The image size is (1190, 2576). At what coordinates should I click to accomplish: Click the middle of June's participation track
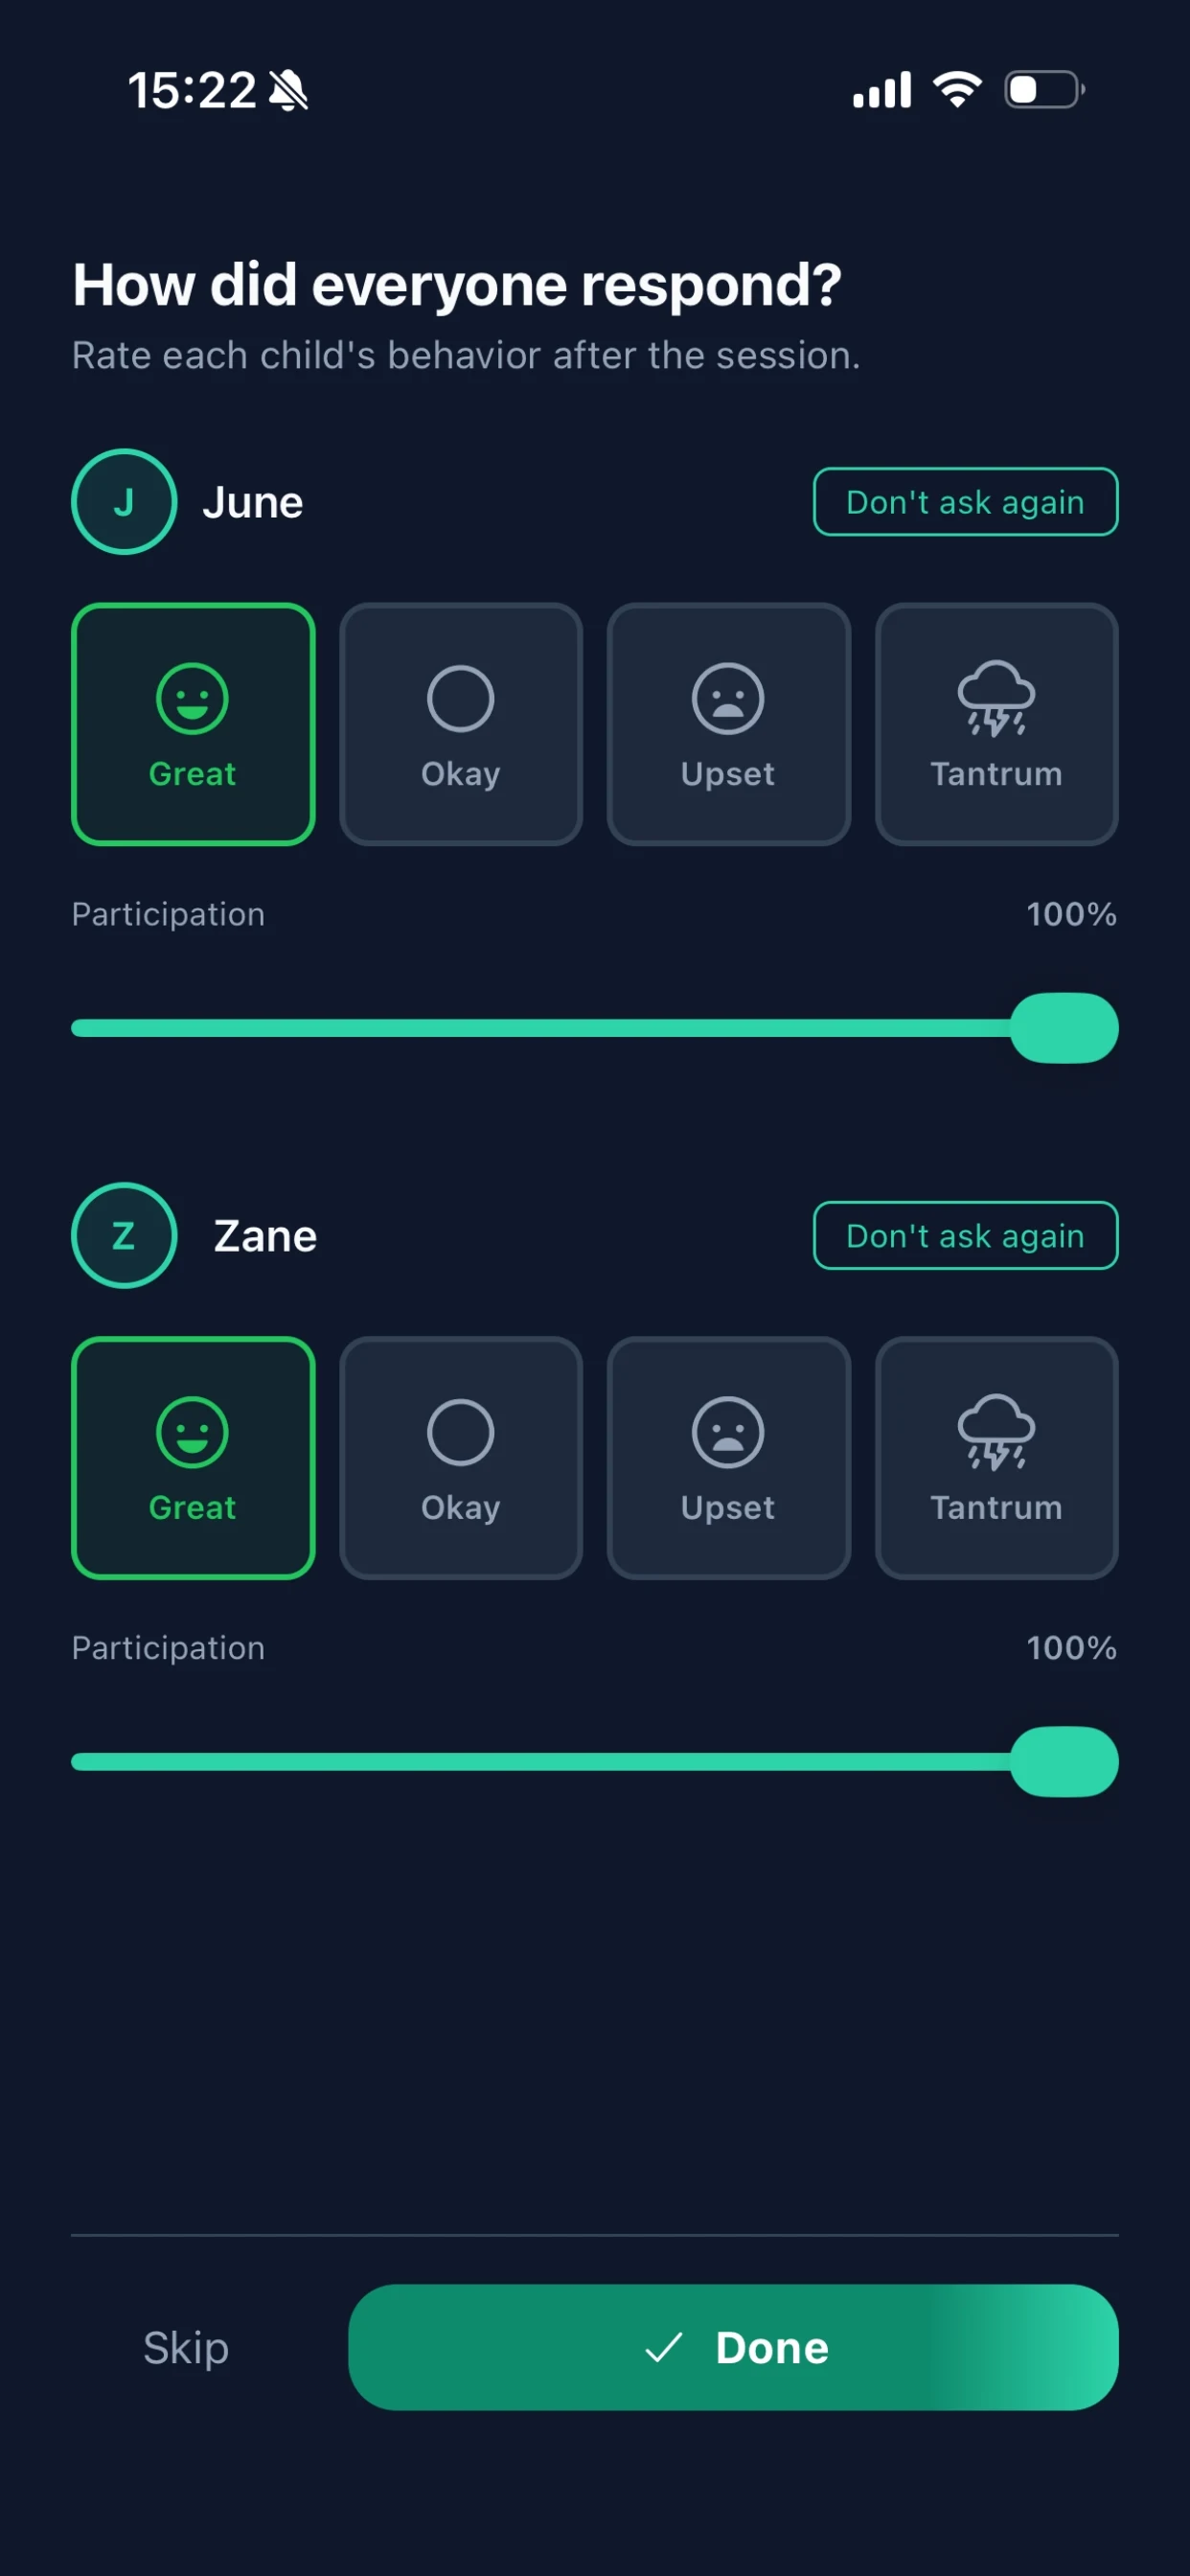click(x=594, y=1028)
